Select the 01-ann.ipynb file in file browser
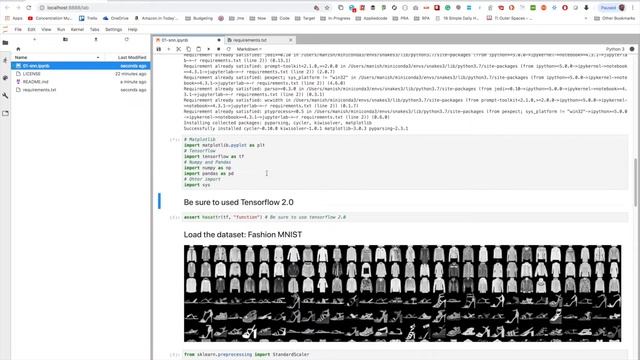The width and height of the screenshot is (640, 360). [81, 66]
